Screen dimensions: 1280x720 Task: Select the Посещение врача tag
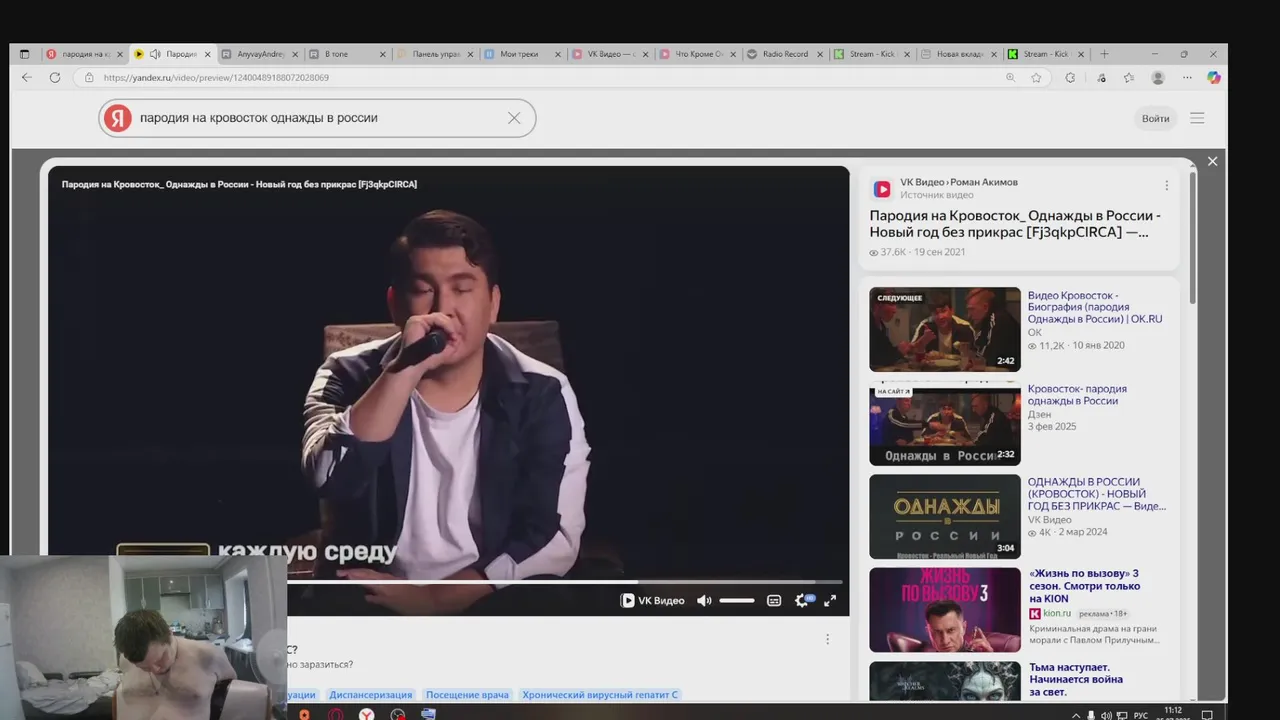click(467, 695)
